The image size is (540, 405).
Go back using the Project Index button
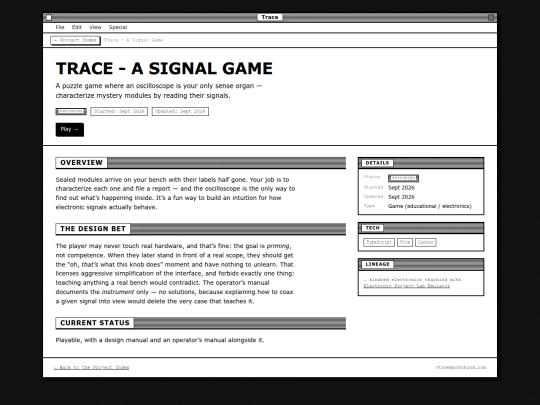tap(75, 40)
